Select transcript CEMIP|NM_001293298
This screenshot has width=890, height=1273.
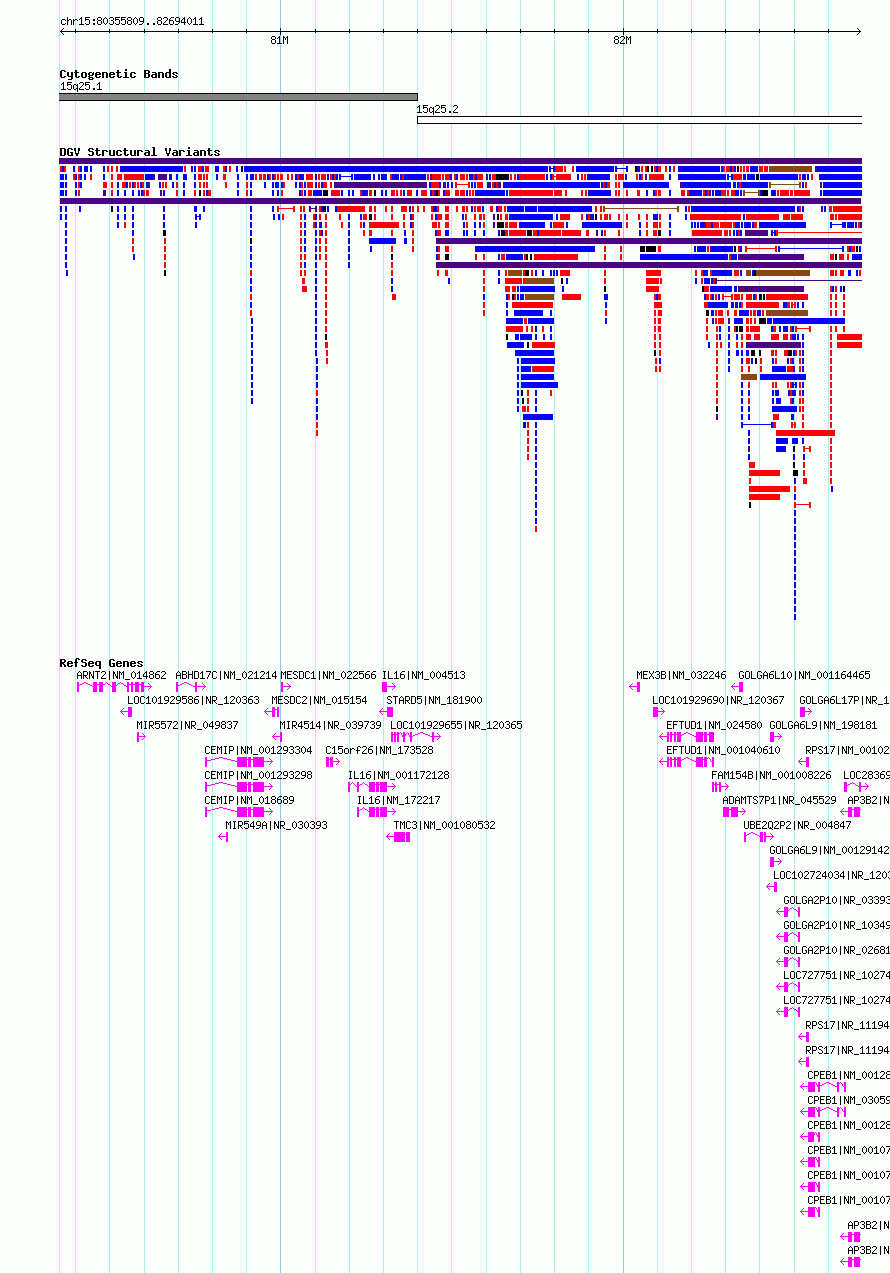coord(259,775)
